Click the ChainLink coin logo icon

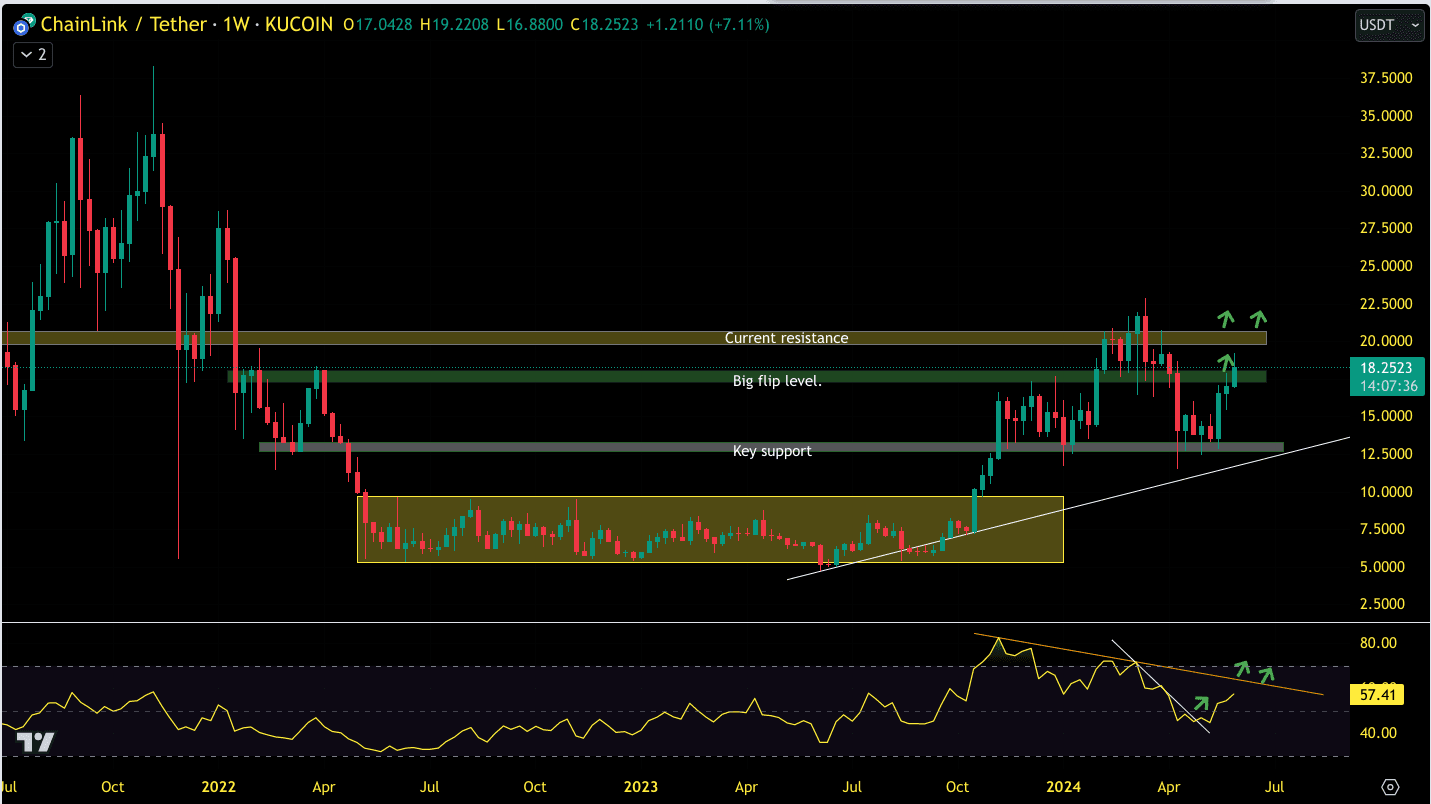(x=22, y=25)
